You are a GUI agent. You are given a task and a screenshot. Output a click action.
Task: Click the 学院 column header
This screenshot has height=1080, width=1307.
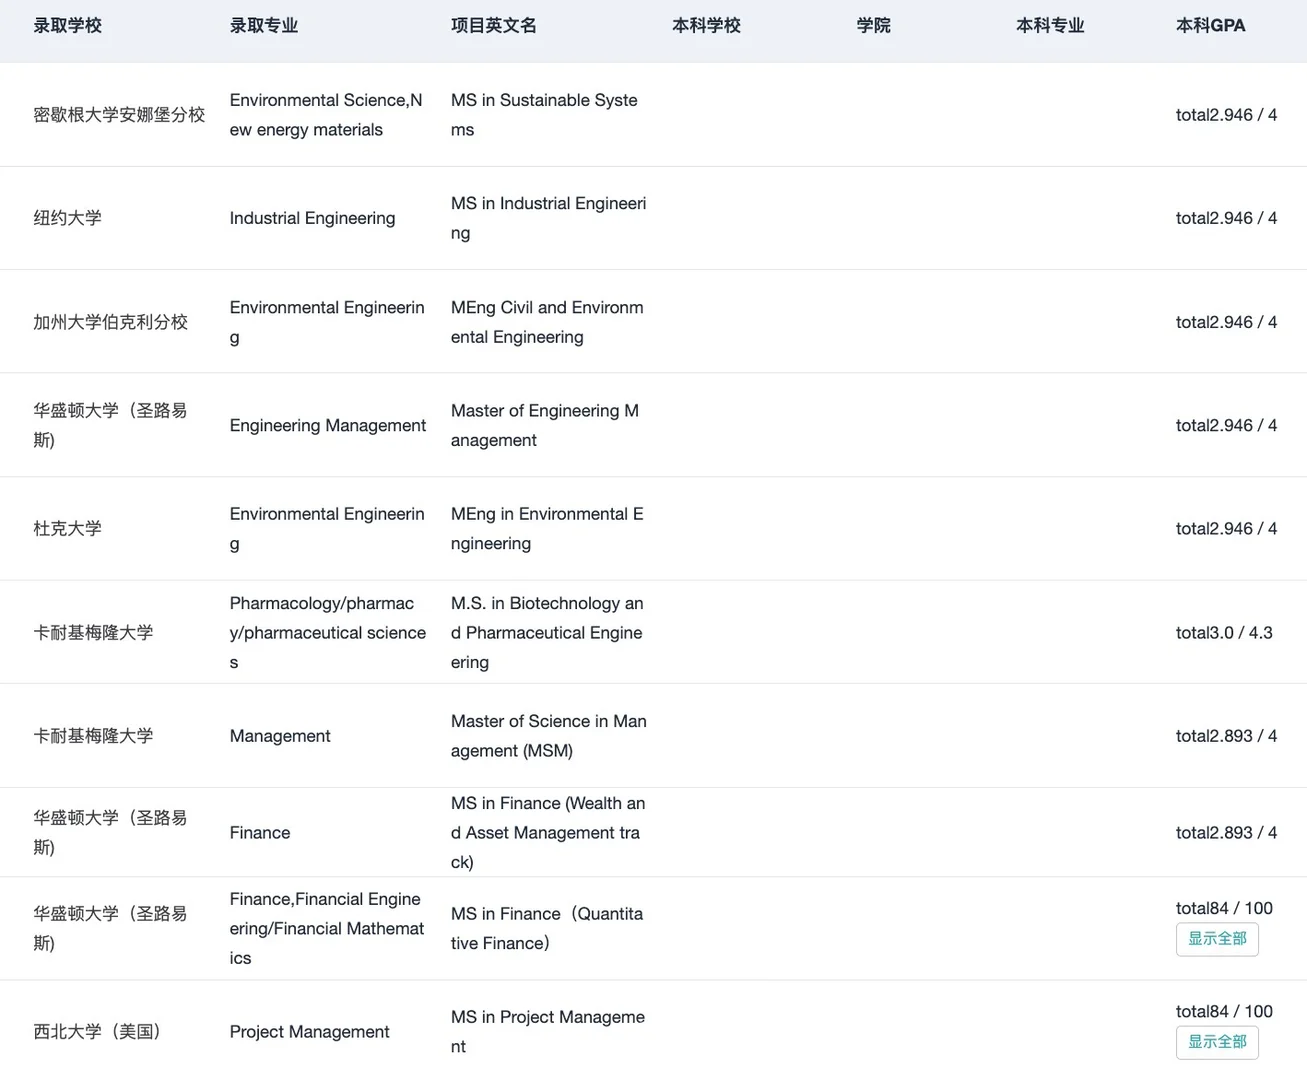point(874,26)
